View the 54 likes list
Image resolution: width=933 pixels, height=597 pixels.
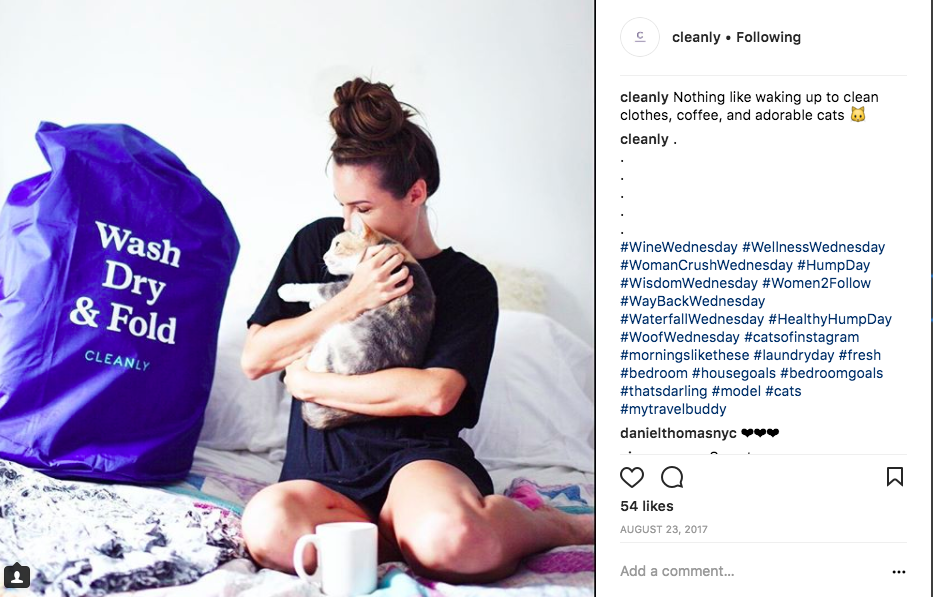646,506
